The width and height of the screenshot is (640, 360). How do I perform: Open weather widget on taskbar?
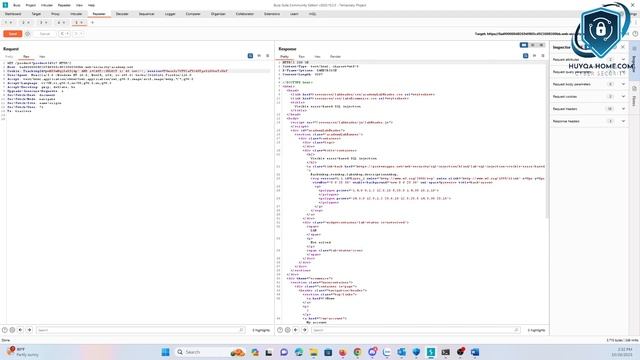[22, 352]
